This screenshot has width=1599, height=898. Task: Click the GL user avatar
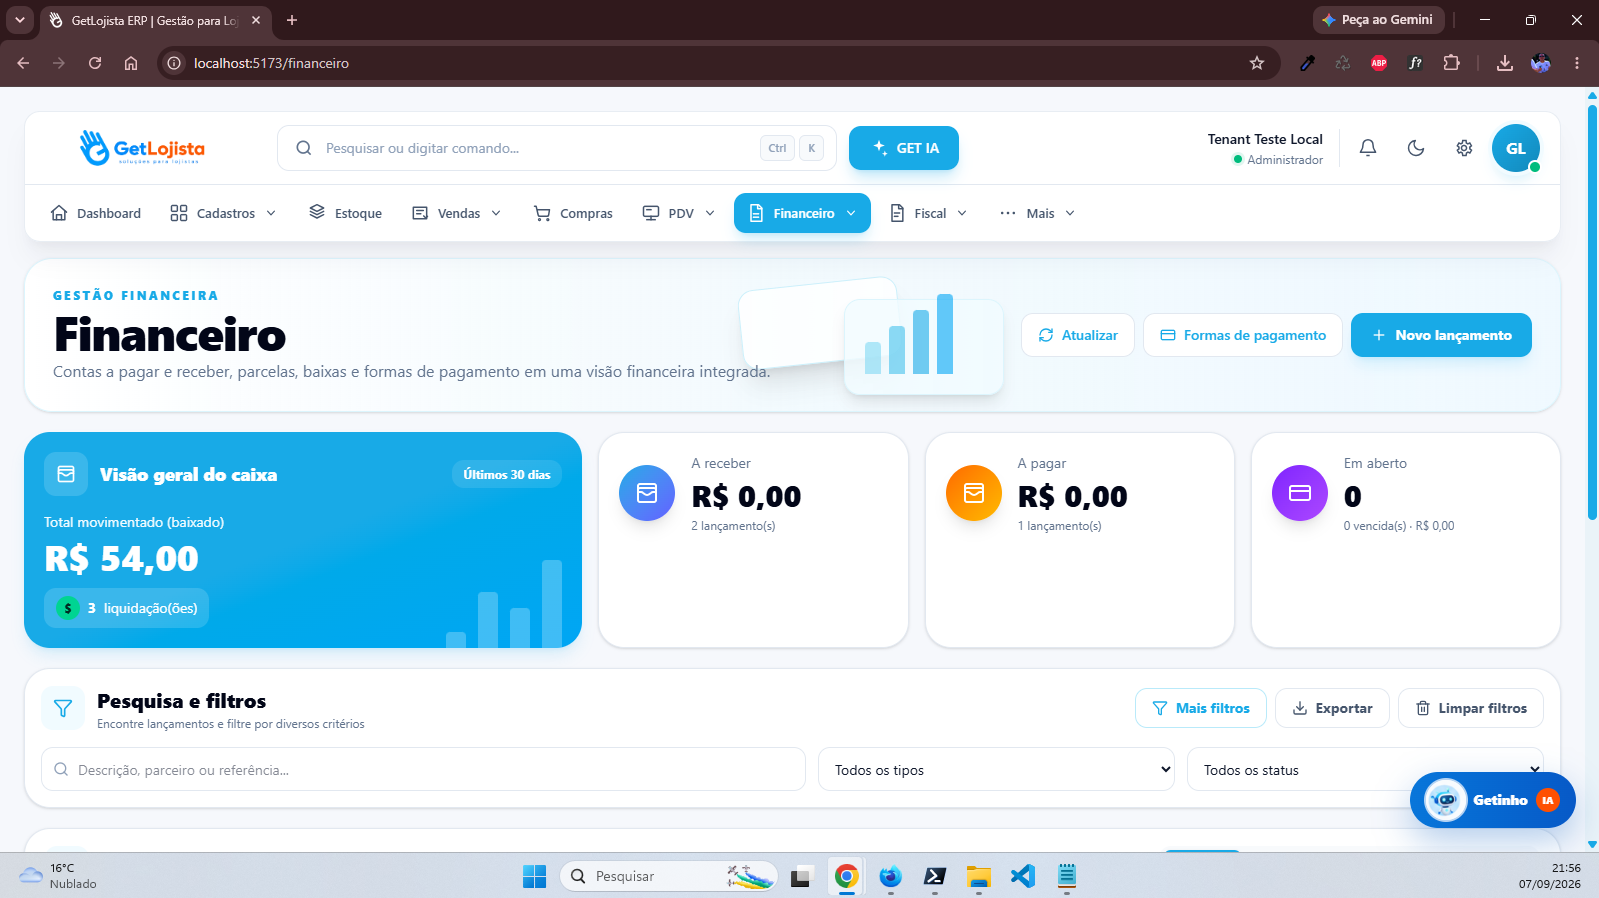[1516, 148]
